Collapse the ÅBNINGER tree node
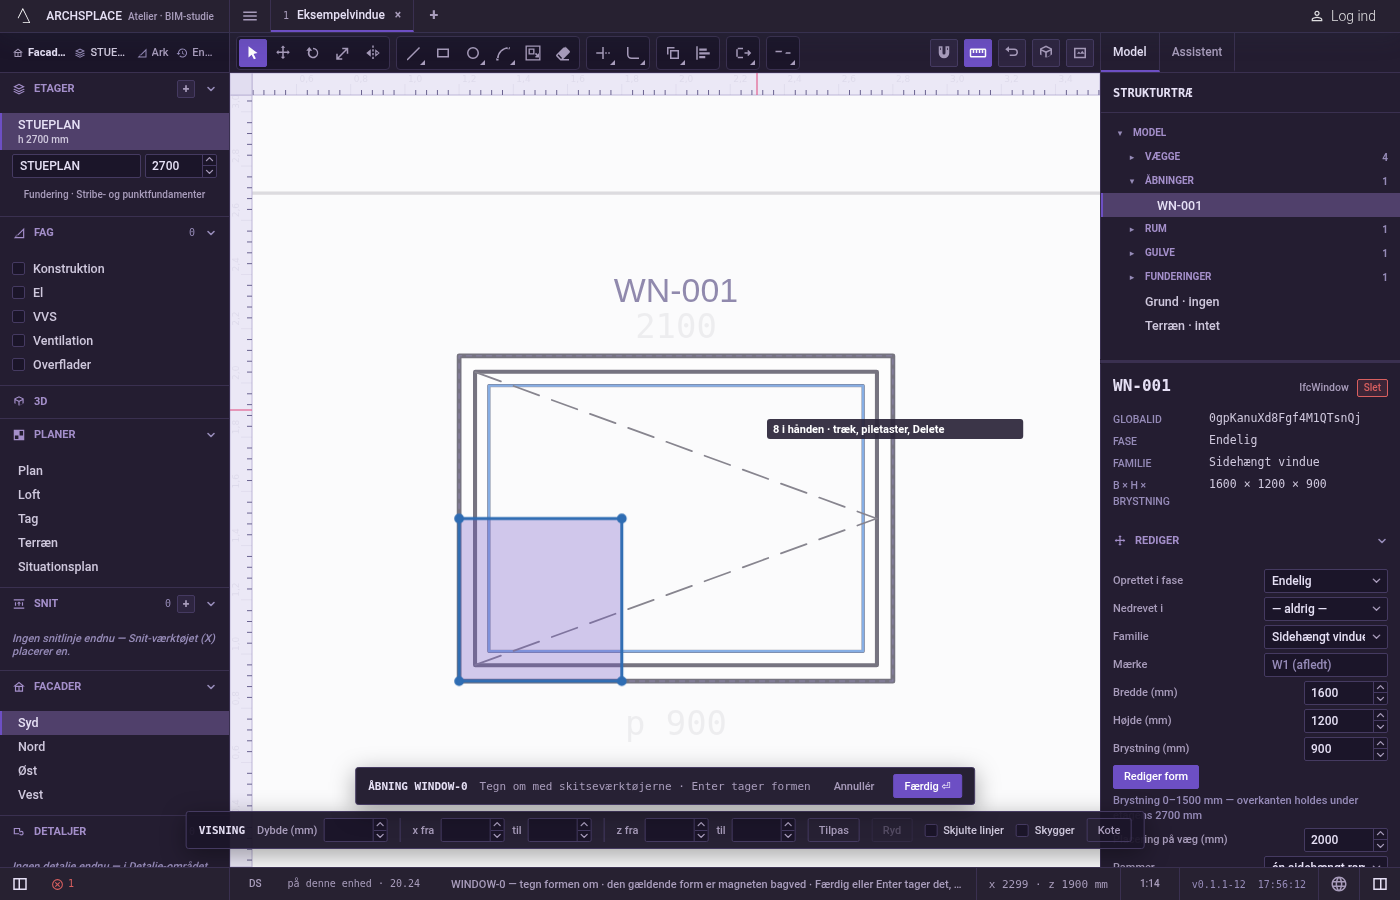Viewport: 1400px width, 900px height. click(x=1132, y=181)
